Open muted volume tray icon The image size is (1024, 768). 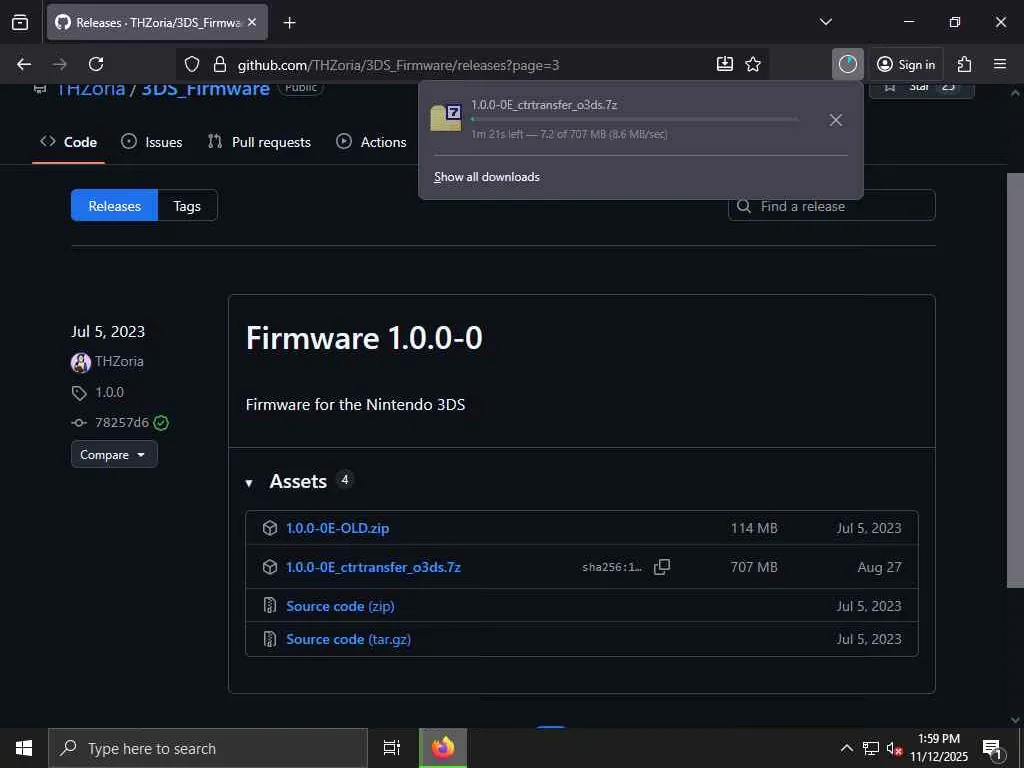tap(894, 748)
